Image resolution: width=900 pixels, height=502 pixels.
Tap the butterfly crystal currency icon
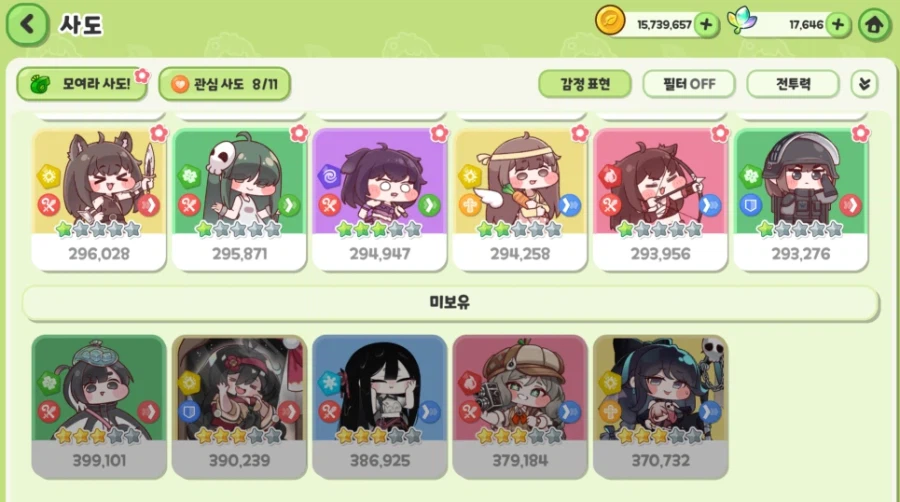pos(742,20)
